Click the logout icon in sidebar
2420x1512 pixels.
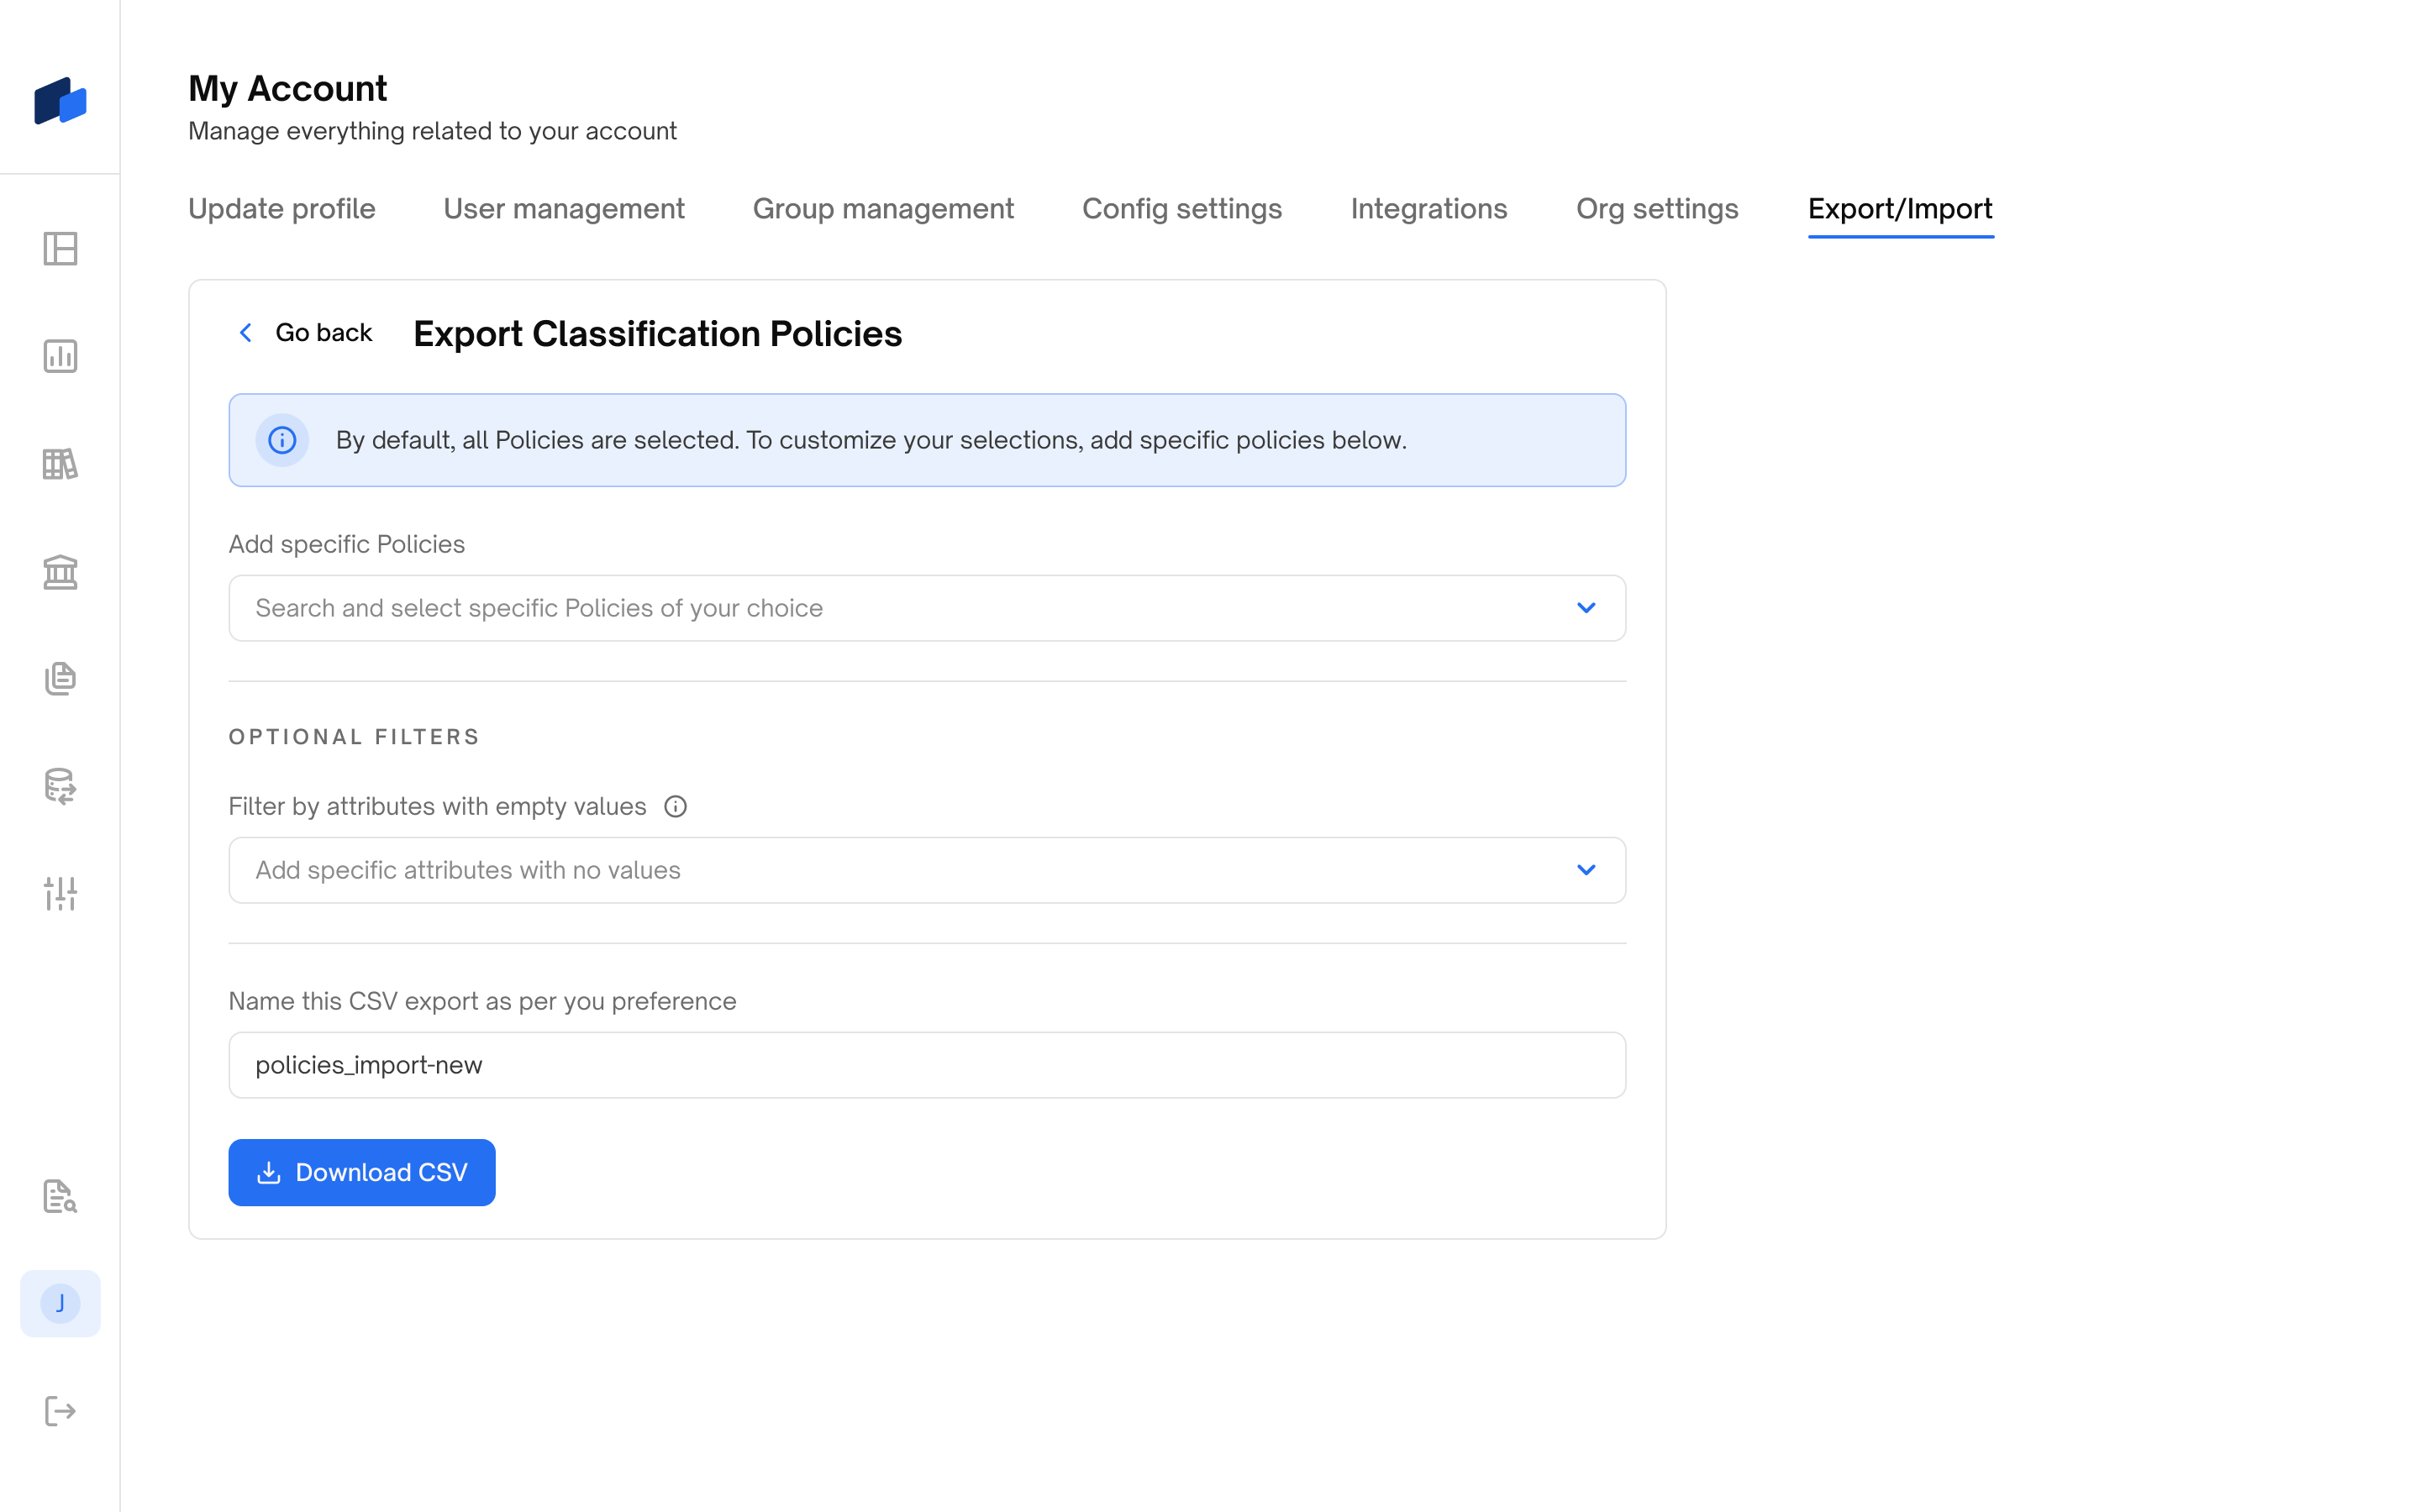coord(60,1411)
